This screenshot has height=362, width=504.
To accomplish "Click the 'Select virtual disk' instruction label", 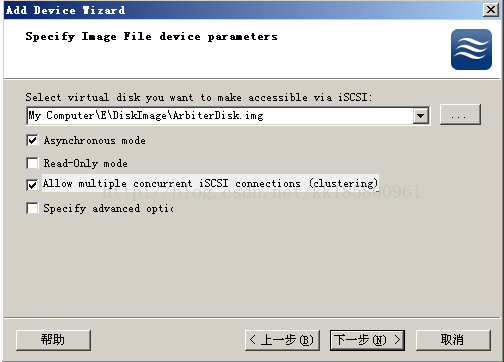I will [199, 97].
